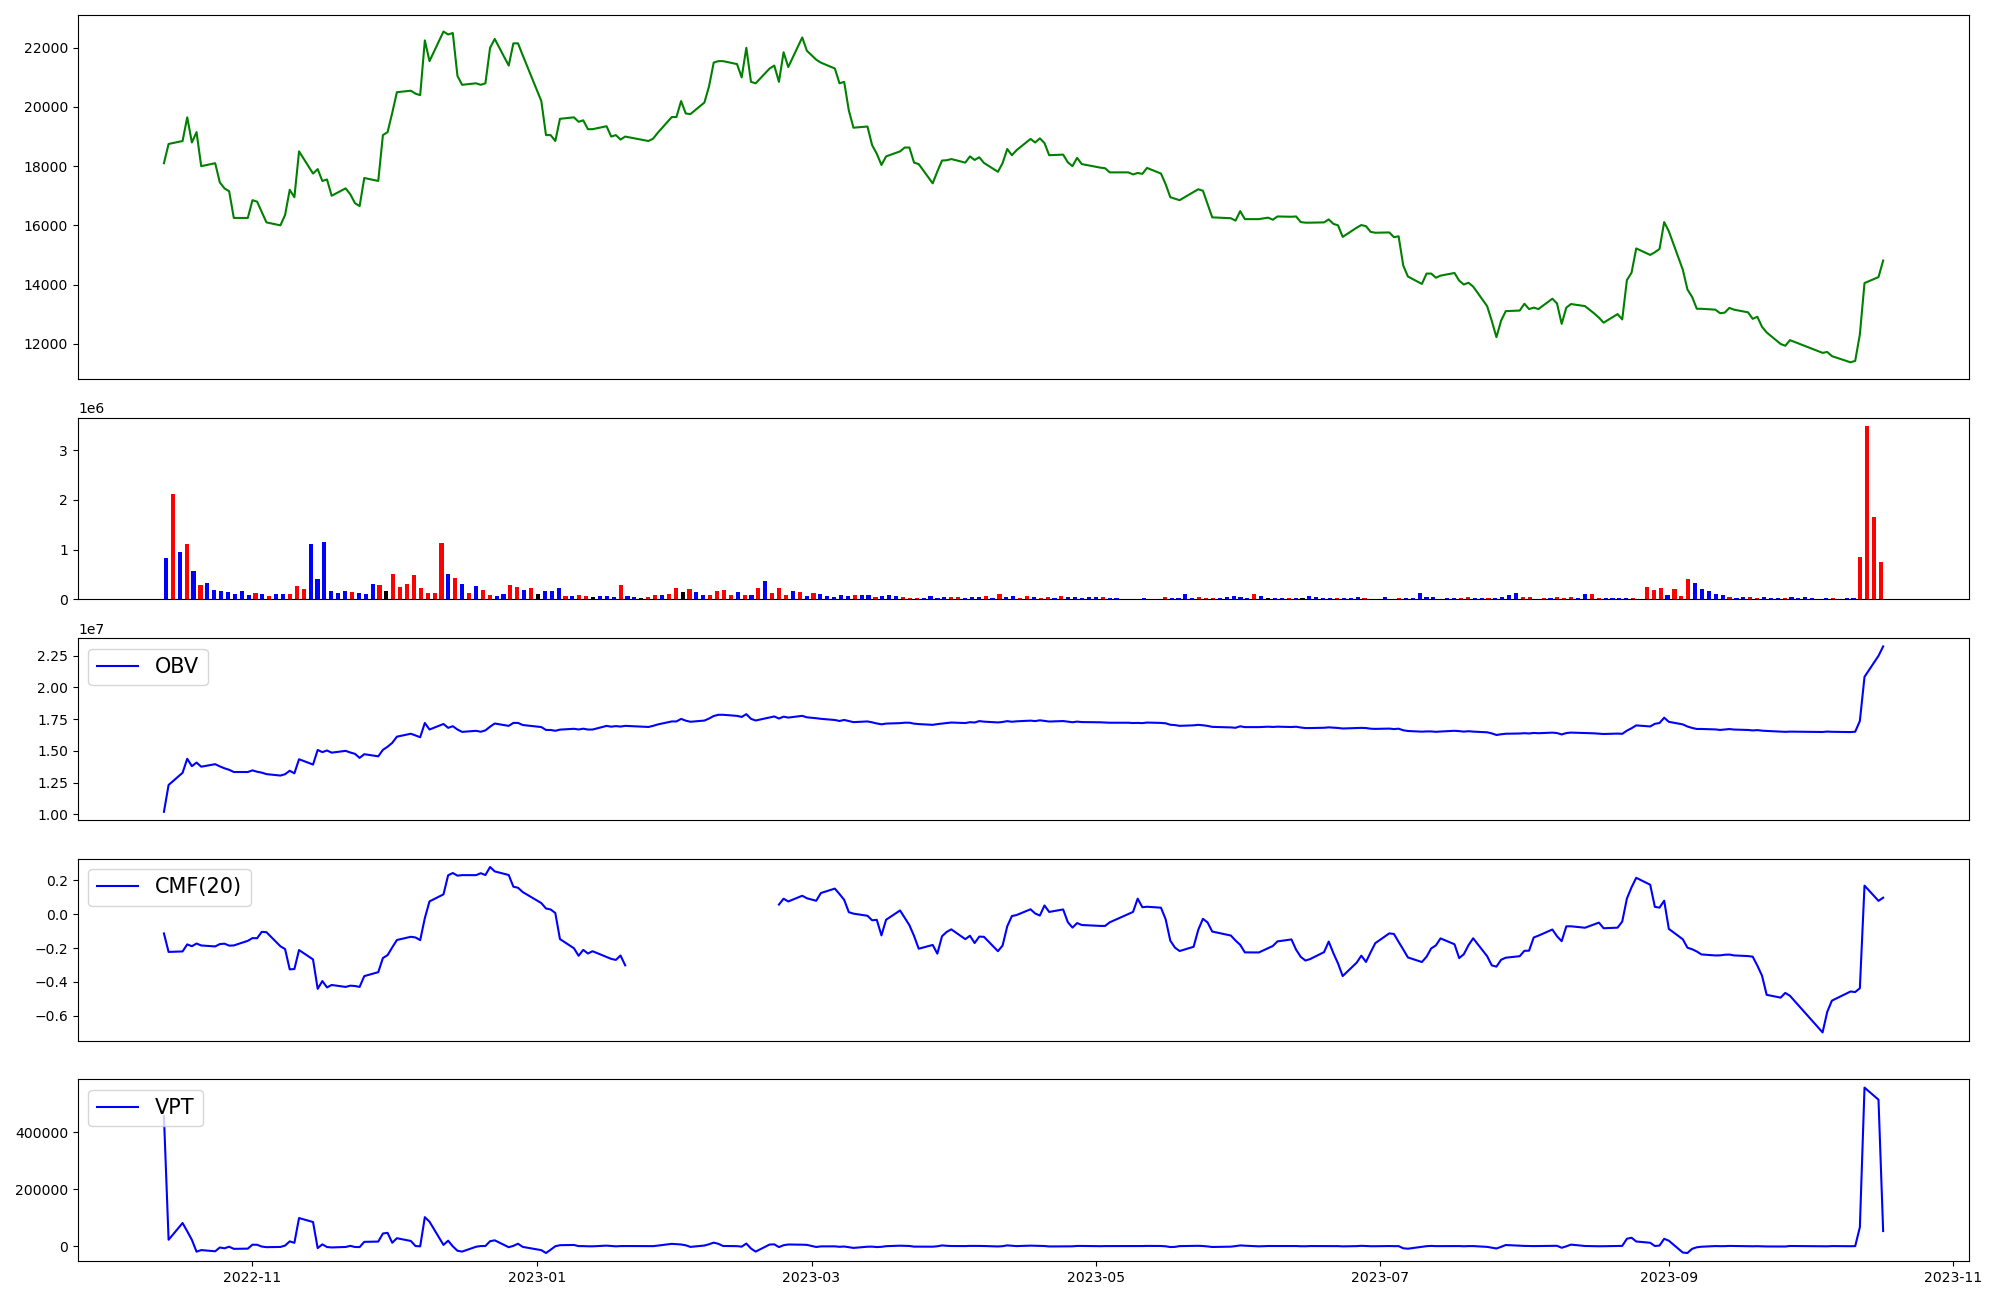The height and width of the screenshot is (1300, 2000).
Task: Click the -0.6 CMF axis label
Action: tap(51, 1016)
